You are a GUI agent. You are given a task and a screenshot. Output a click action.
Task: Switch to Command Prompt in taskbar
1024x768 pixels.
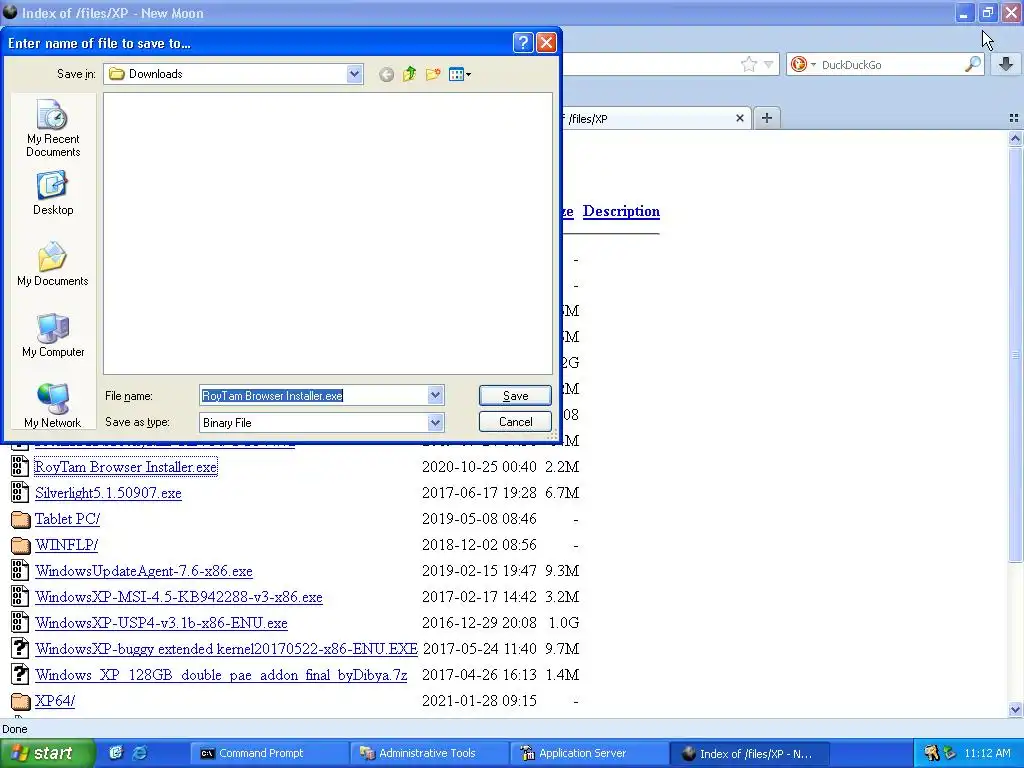tap(269, 753)
